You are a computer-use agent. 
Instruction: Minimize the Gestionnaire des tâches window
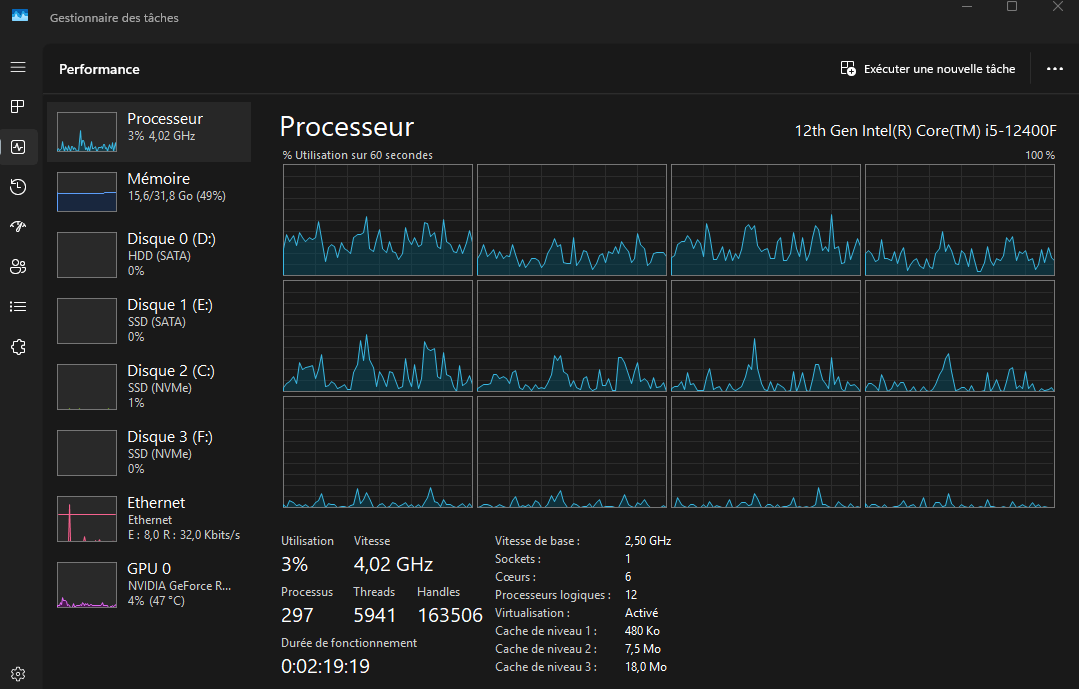(967, 7)
